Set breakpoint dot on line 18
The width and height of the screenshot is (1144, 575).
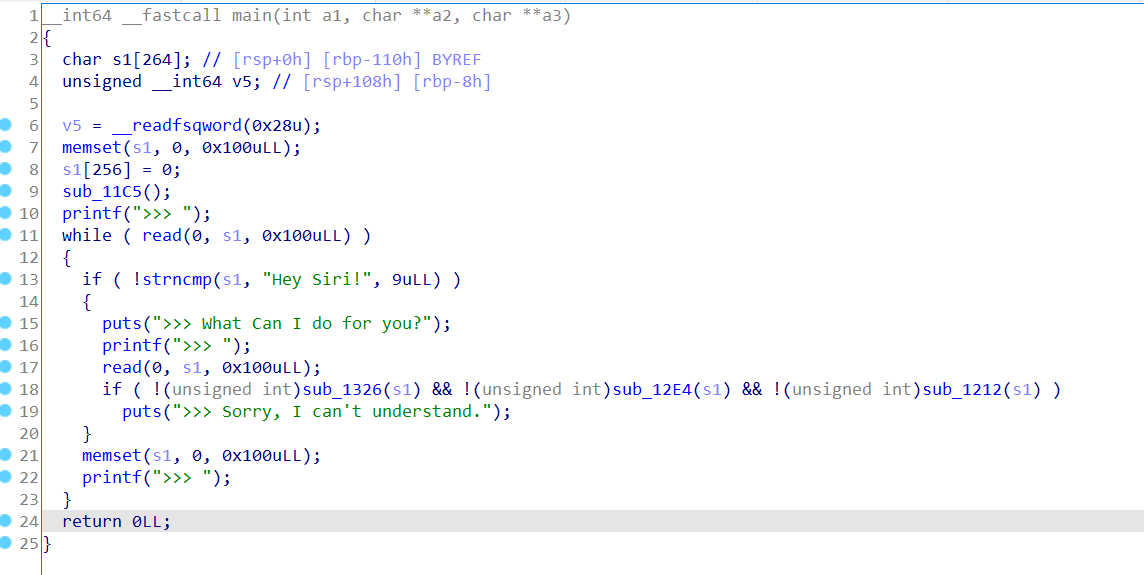6,389
